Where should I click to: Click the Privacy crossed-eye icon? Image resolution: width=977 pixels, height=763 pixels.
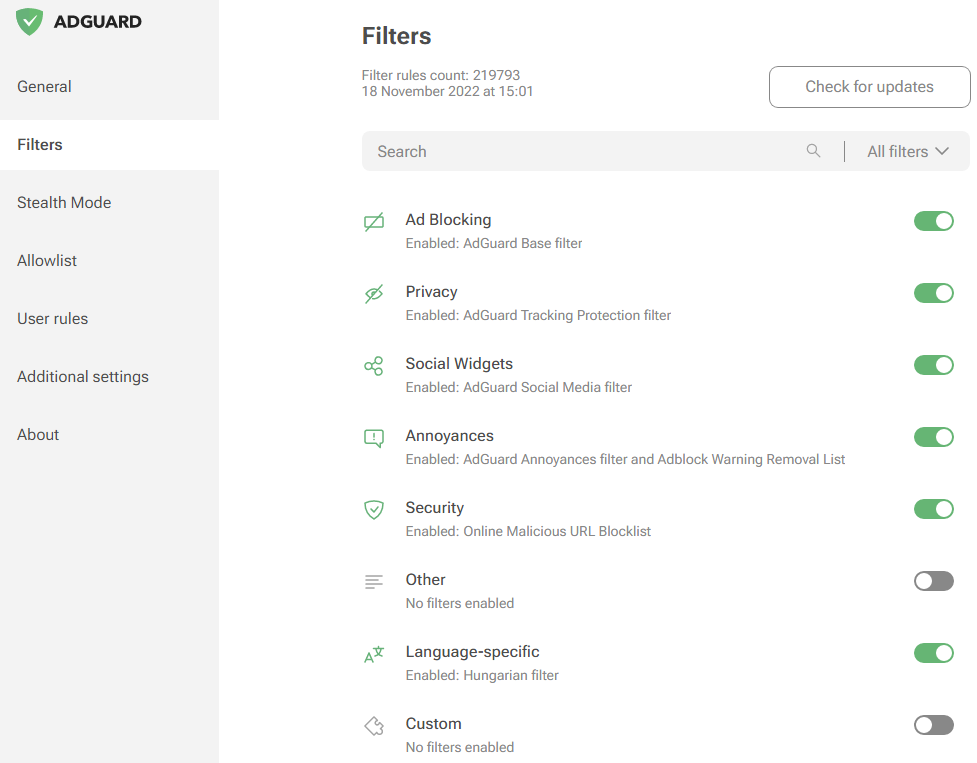coord(374,294)
